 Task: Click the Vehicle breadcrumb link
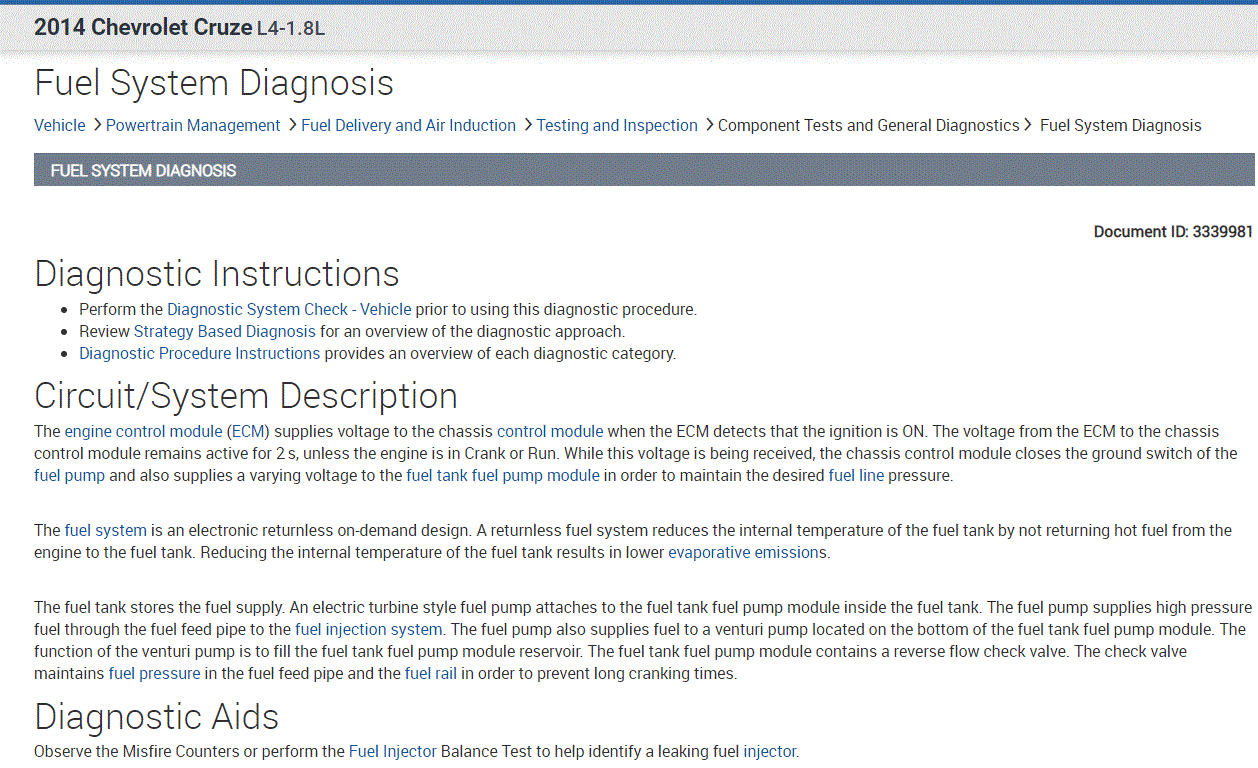60,125
